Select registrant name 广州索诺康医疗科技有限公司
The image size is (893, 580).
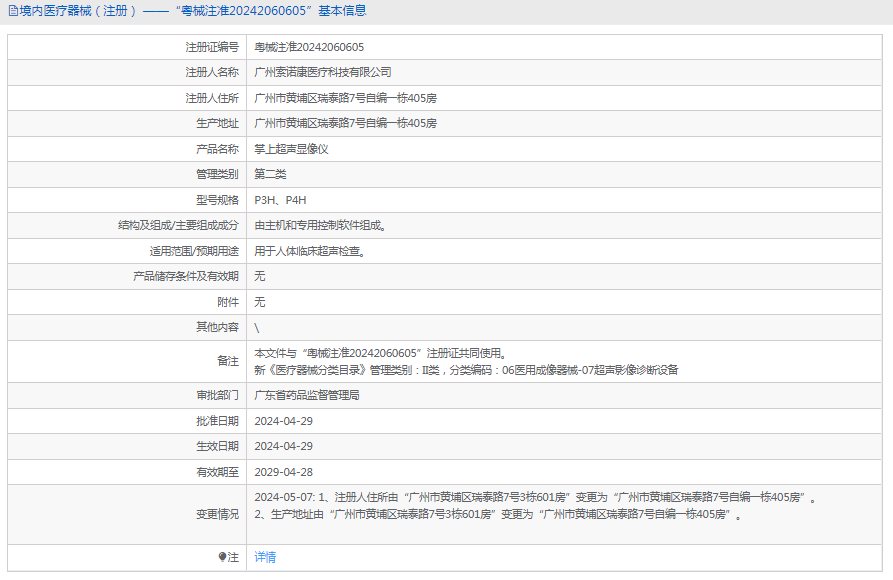coord(322,72)
